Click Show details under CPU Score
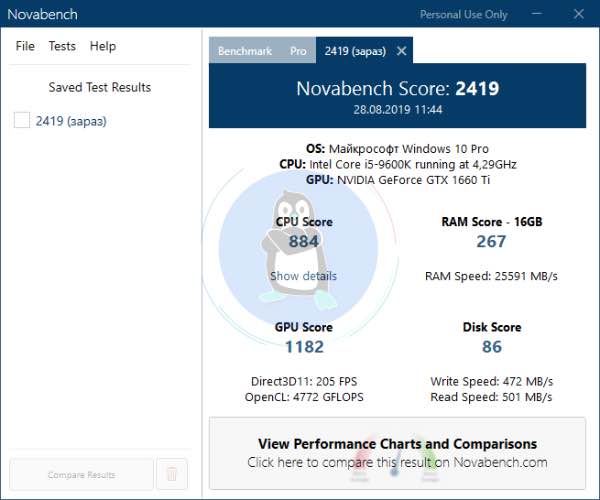The height and width of the screenshot is (500, 600). pos(303,276)
